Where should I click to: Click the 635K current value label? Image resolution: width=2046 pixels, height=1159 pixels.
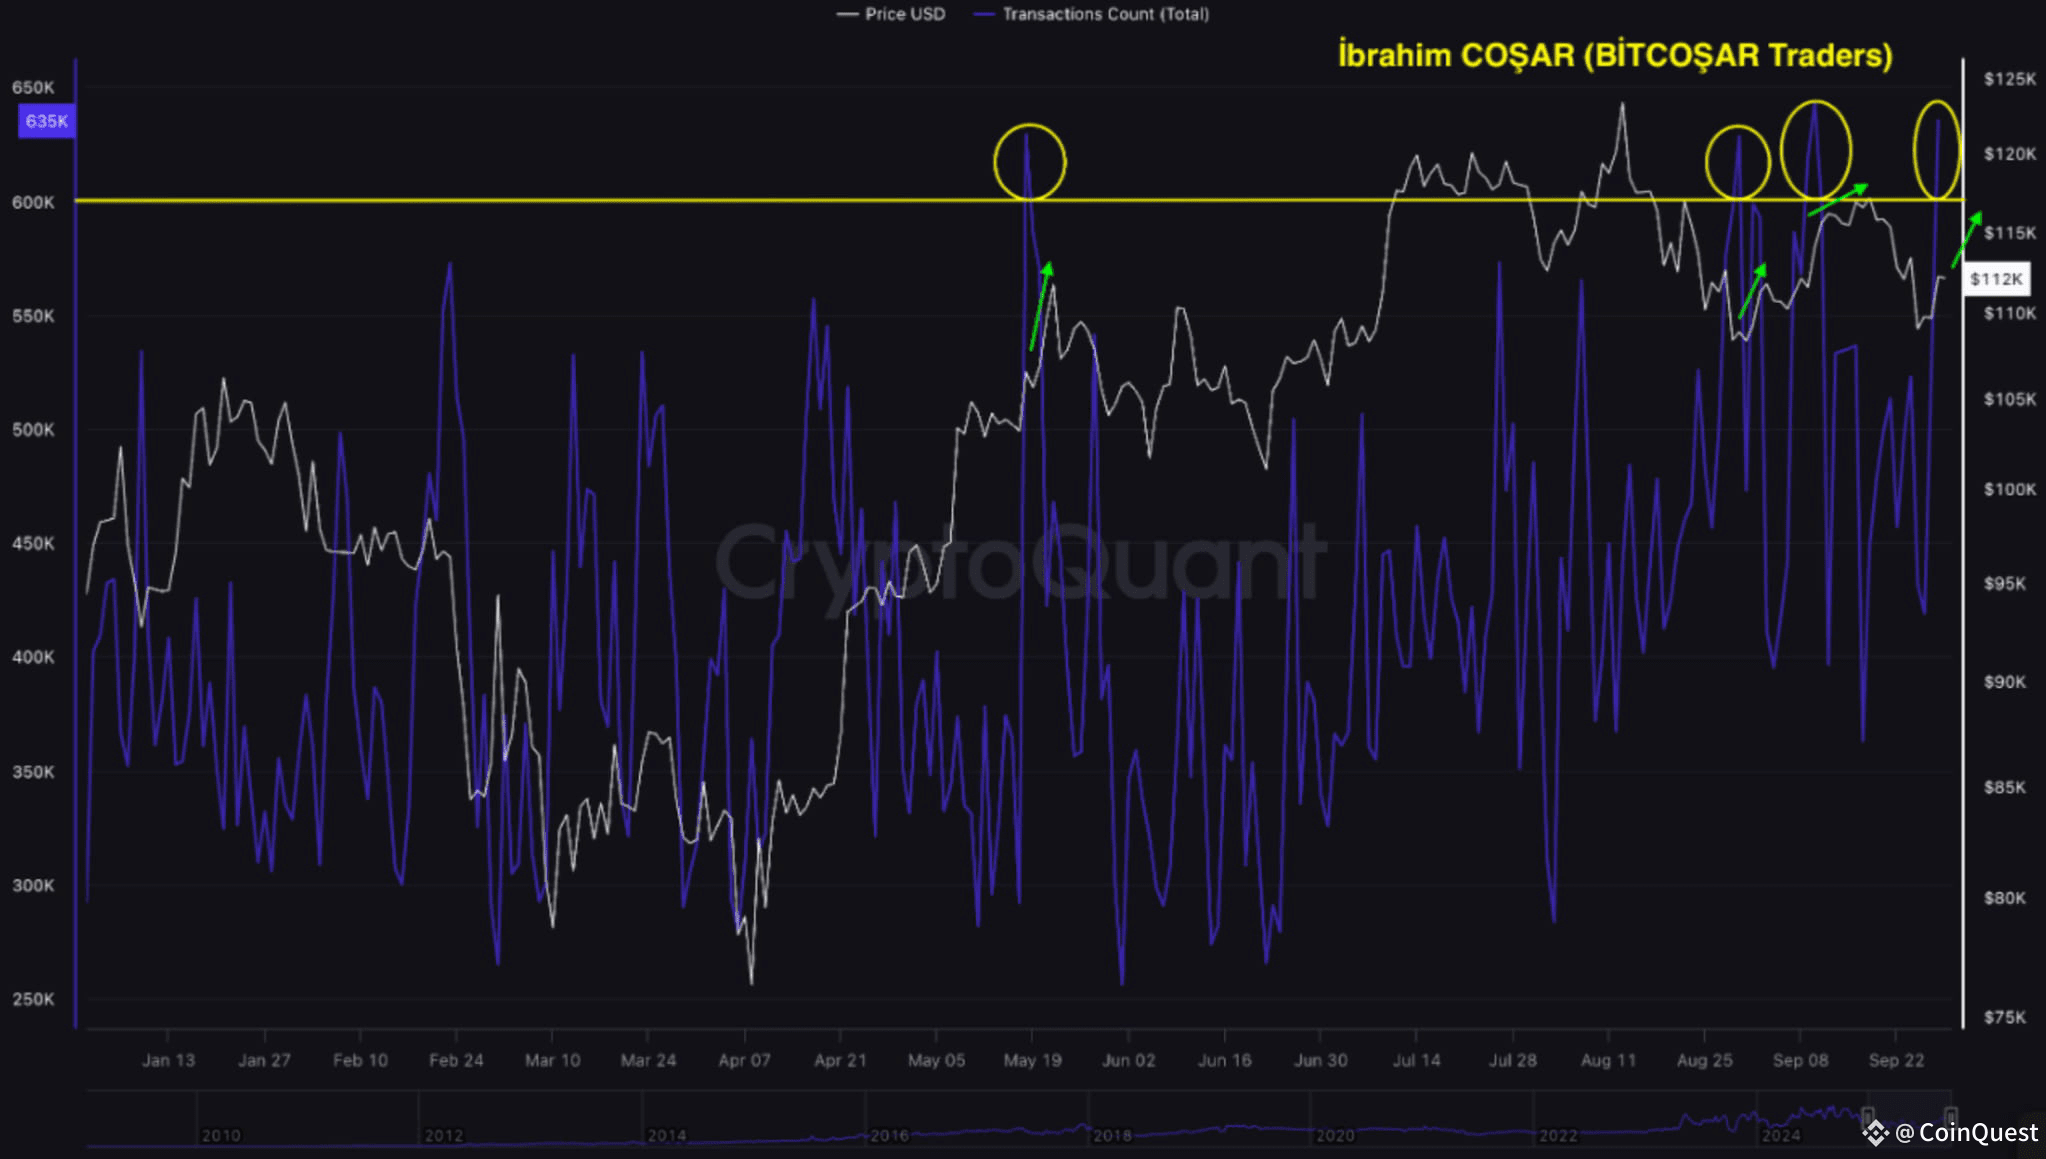(x=47, y=121)
